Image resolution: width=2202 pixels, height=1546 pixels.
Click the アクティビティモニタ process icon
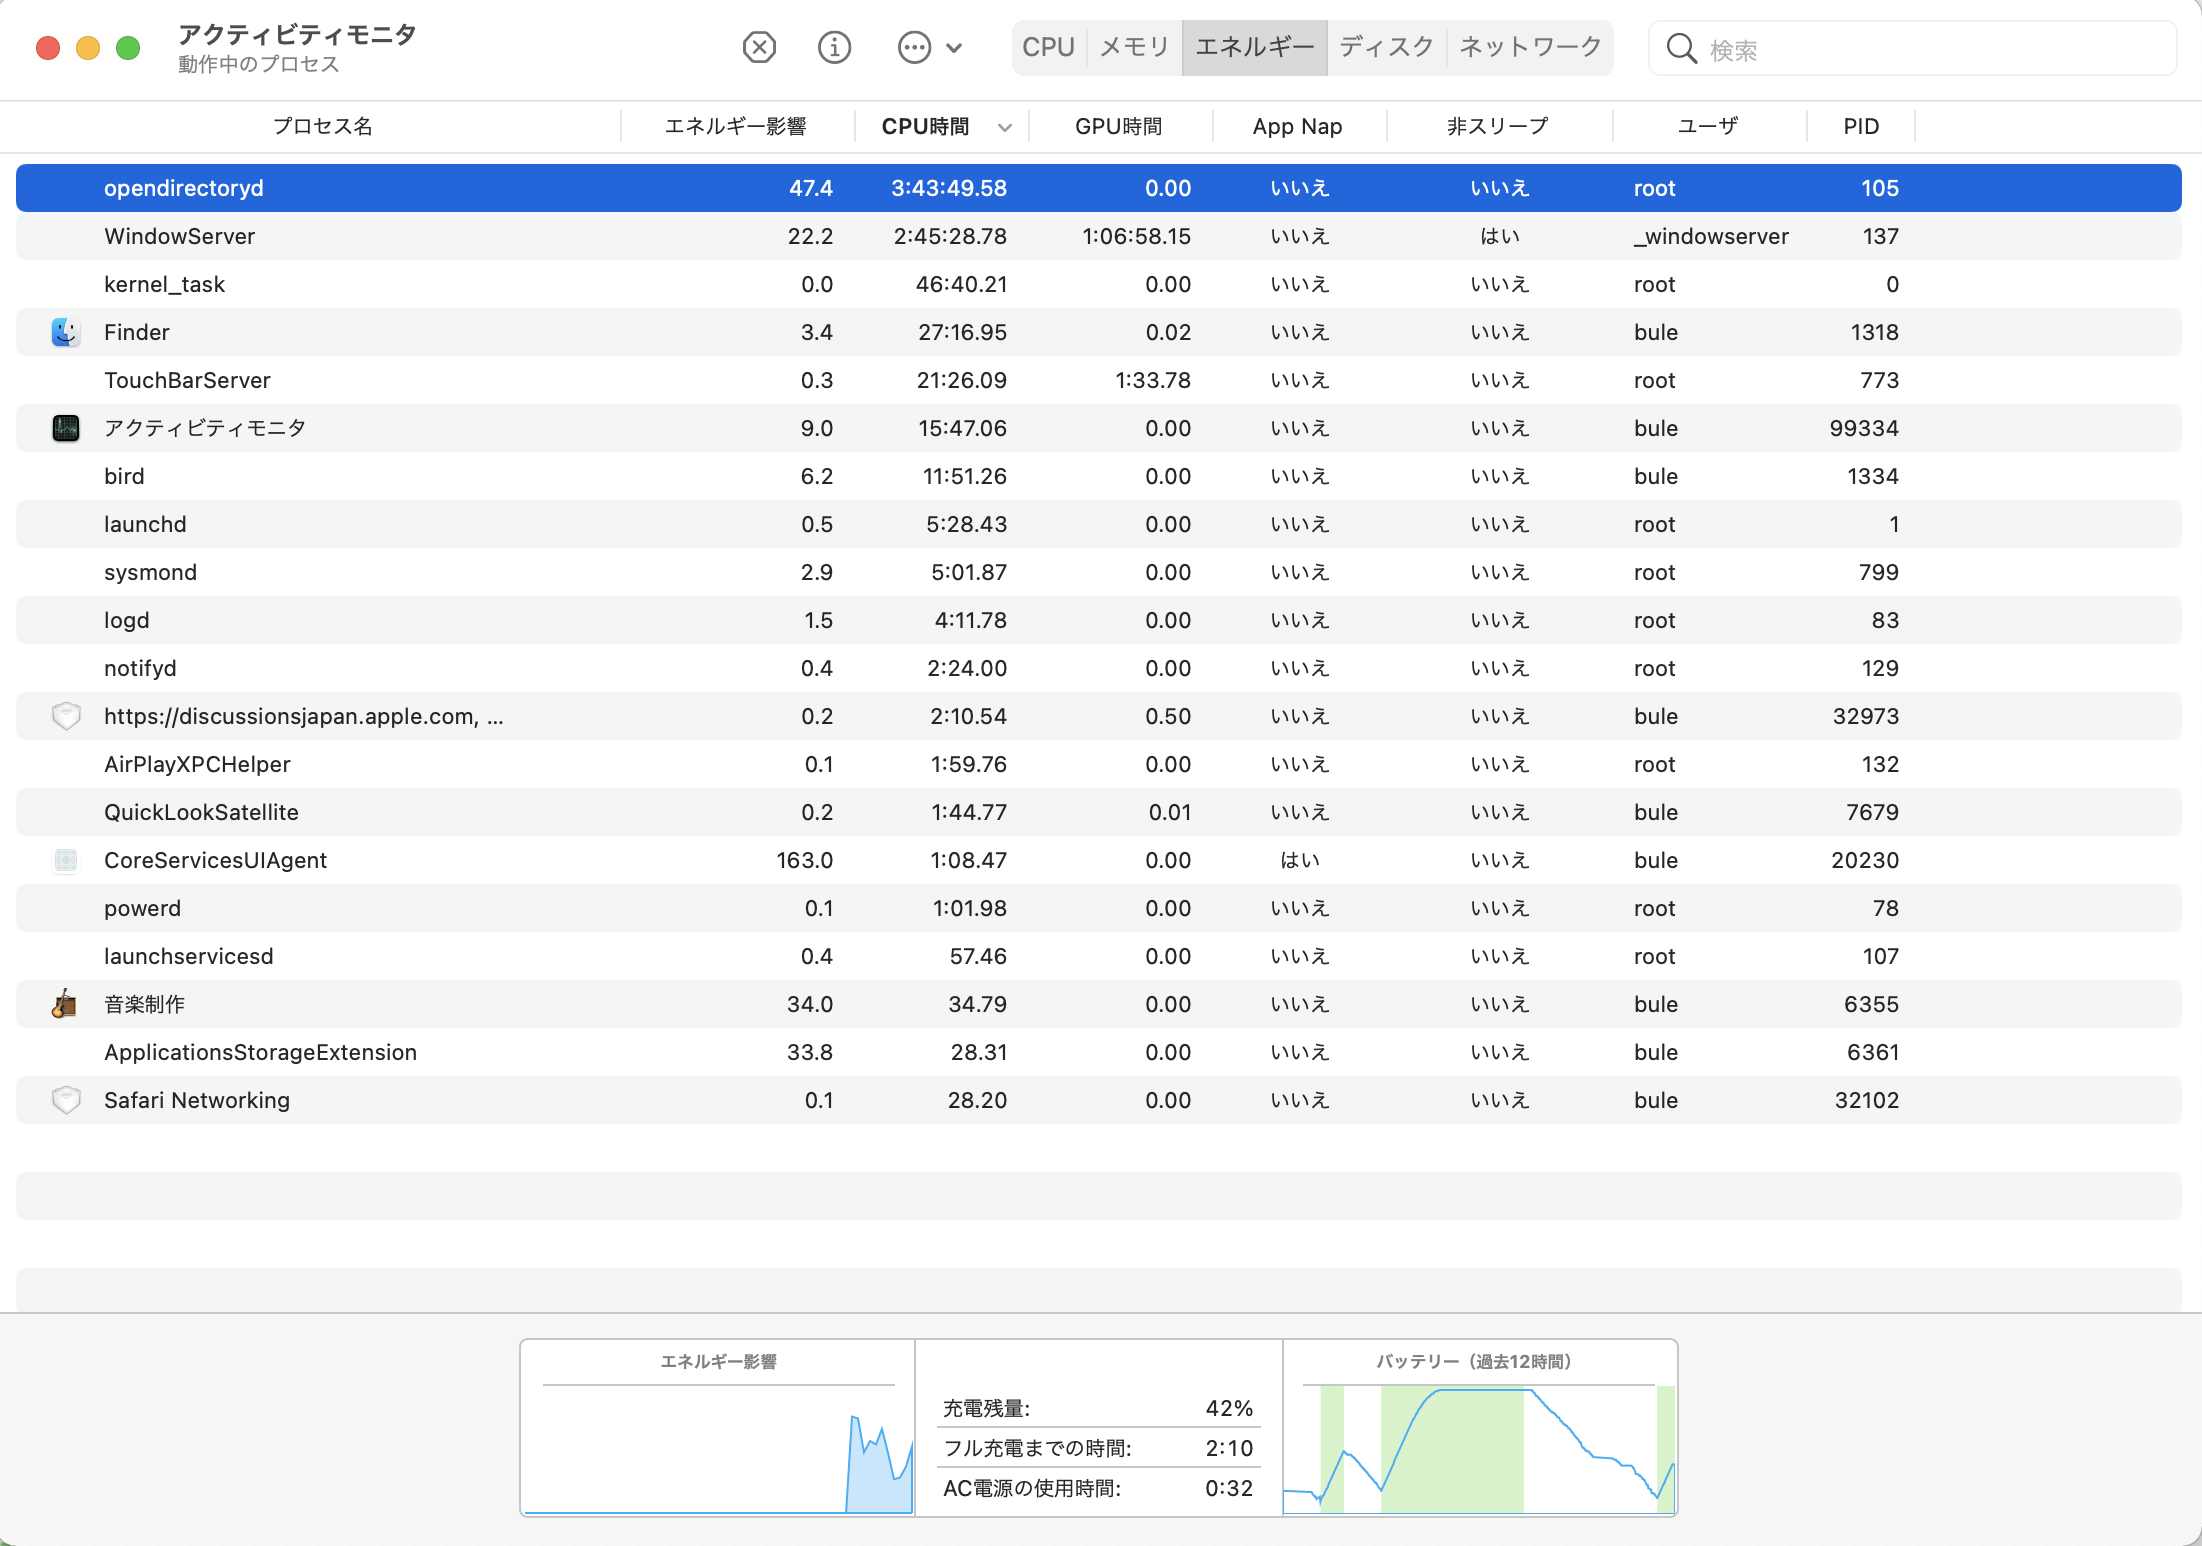coord(66,428)
